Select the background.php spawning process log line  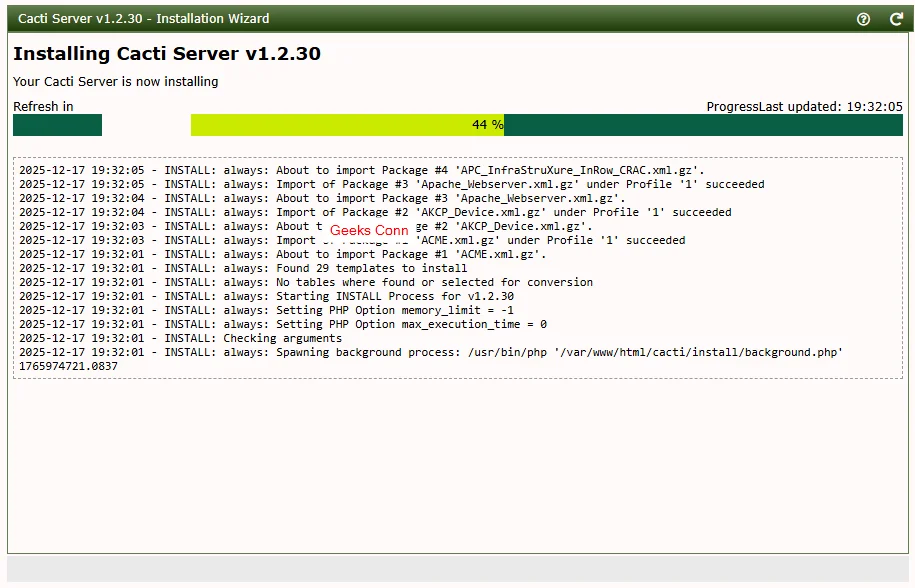(430, 352)
